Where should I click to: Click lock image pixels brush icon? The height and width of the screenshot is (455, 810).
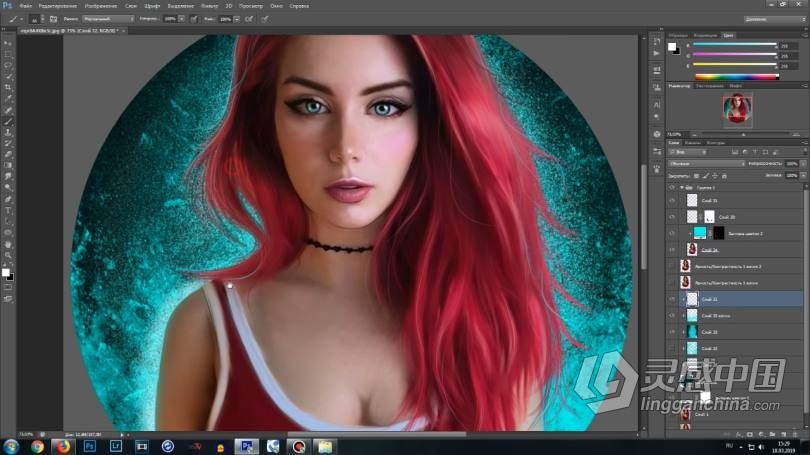click(706, 176)
